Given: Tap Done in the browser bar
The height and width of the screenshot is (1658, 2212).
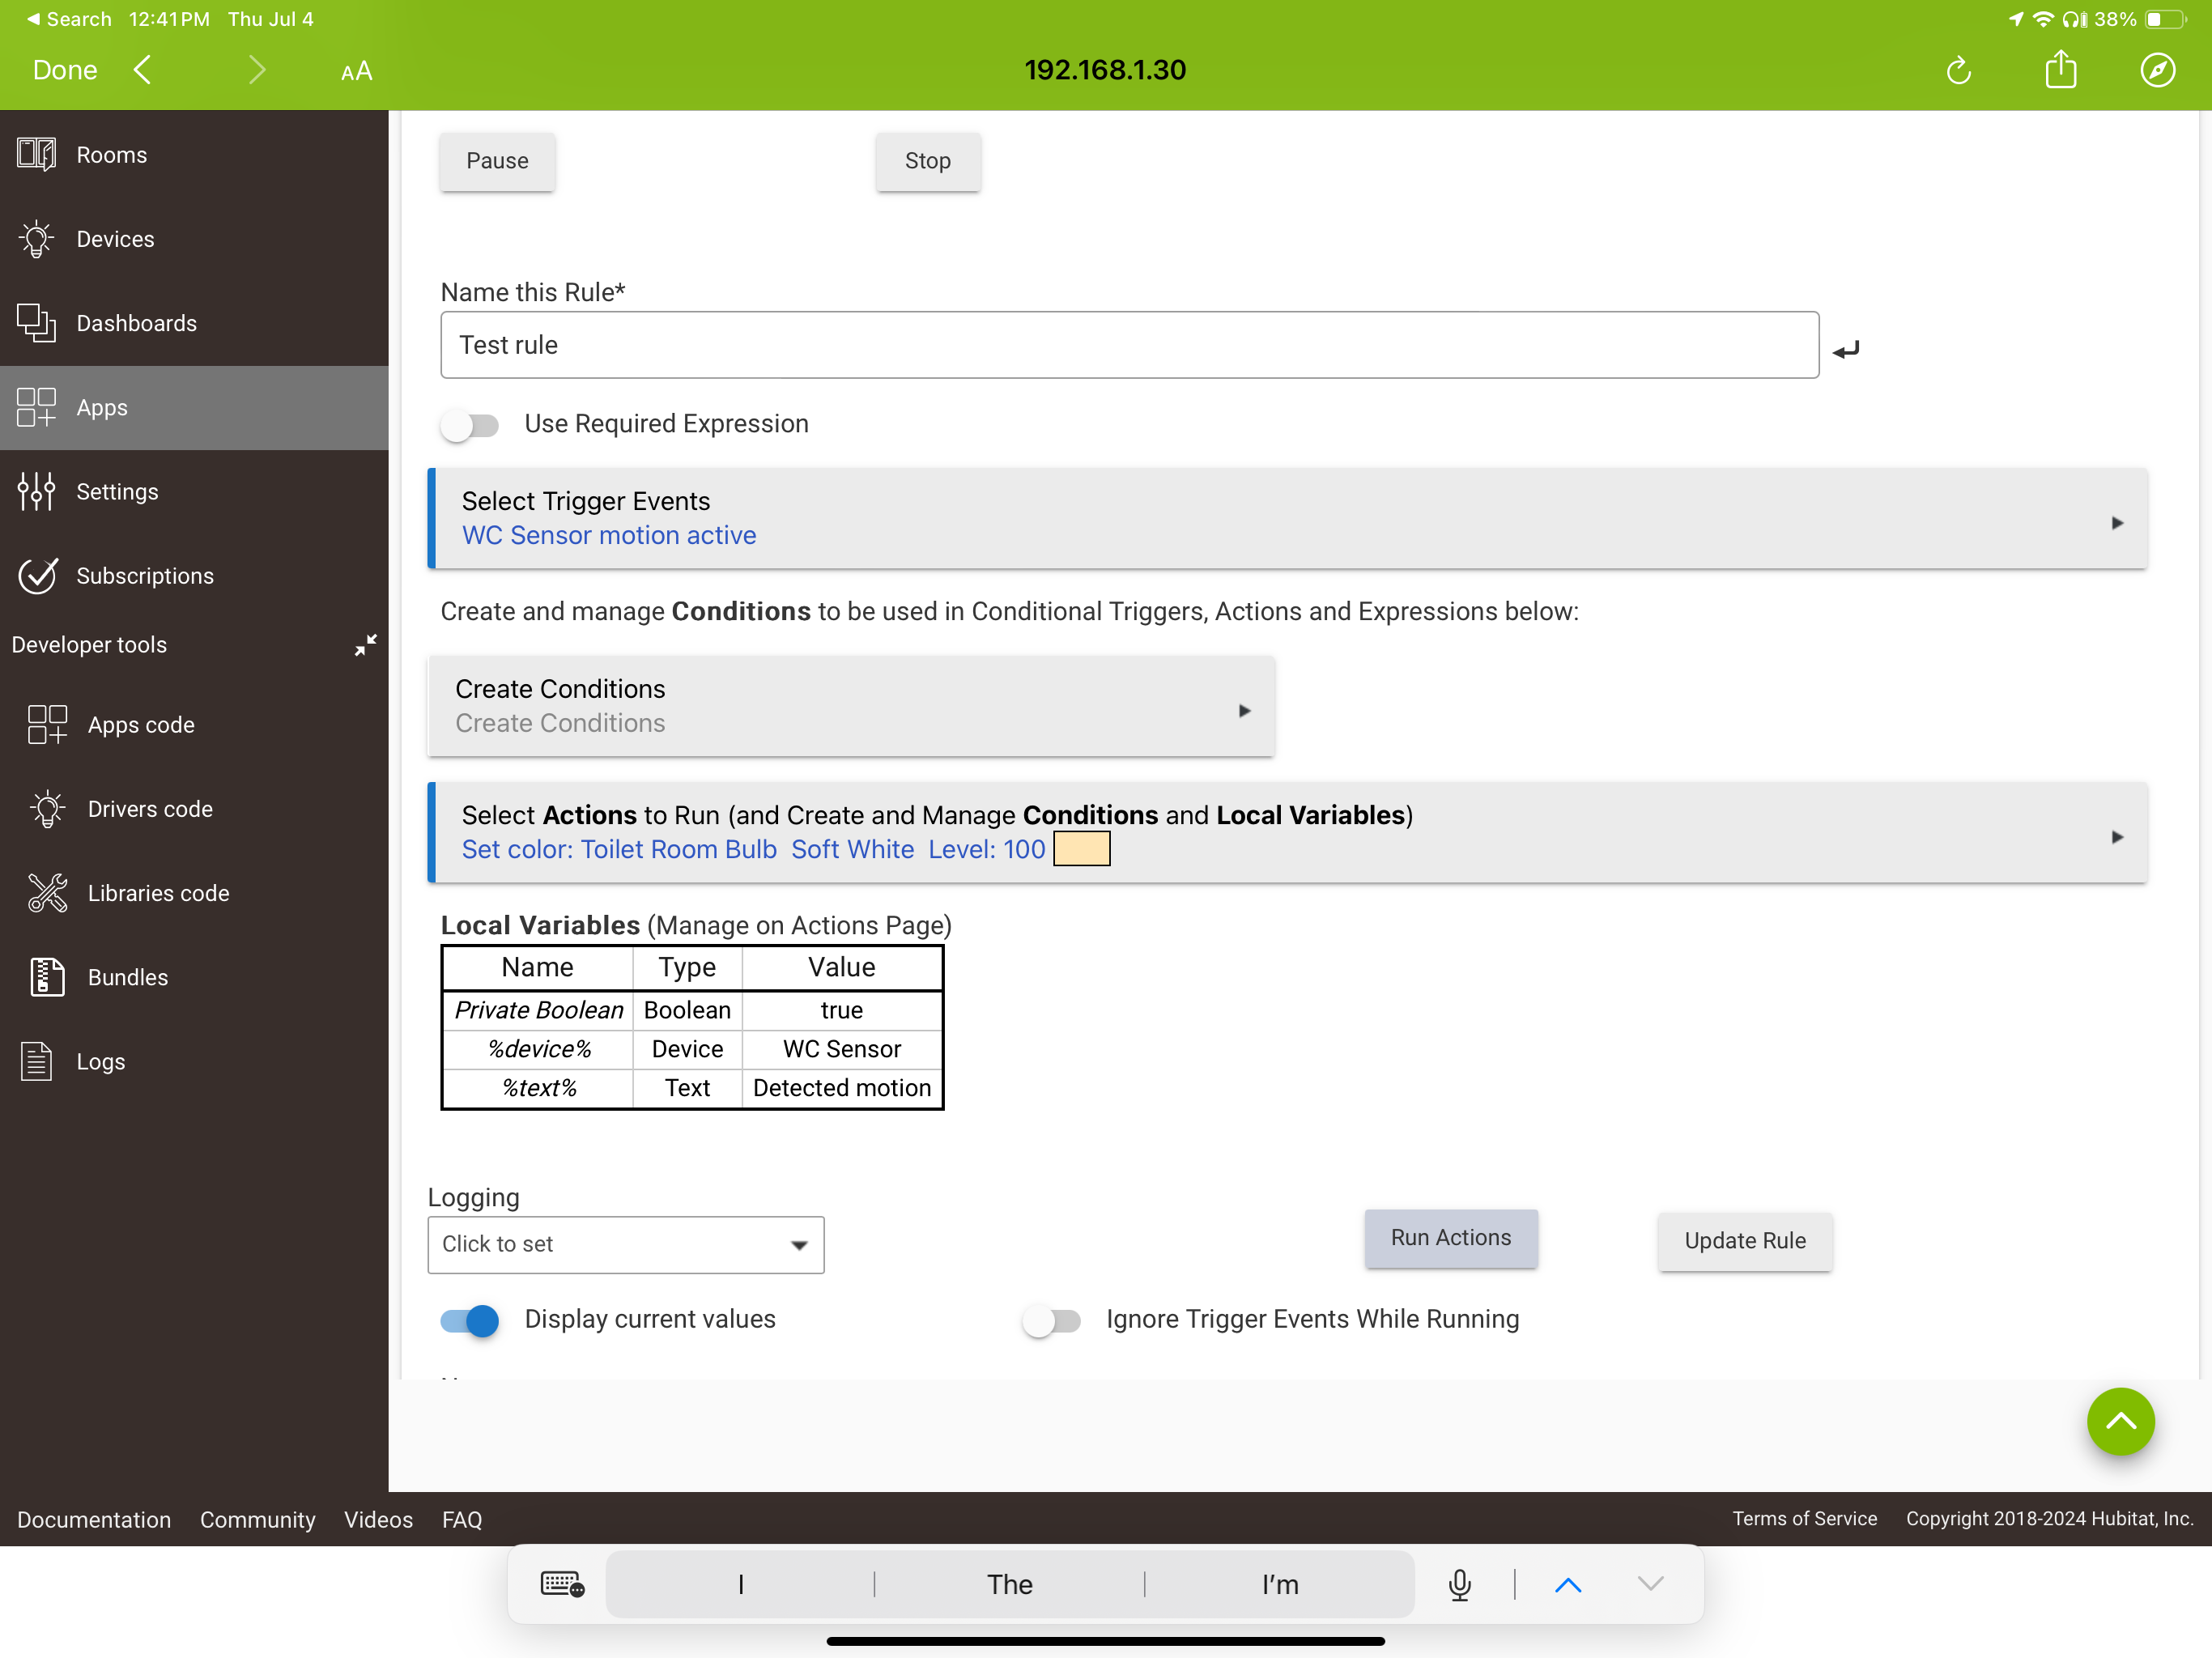Looking at the screenshot, I should pyautogui.click(x=65, y=70).
